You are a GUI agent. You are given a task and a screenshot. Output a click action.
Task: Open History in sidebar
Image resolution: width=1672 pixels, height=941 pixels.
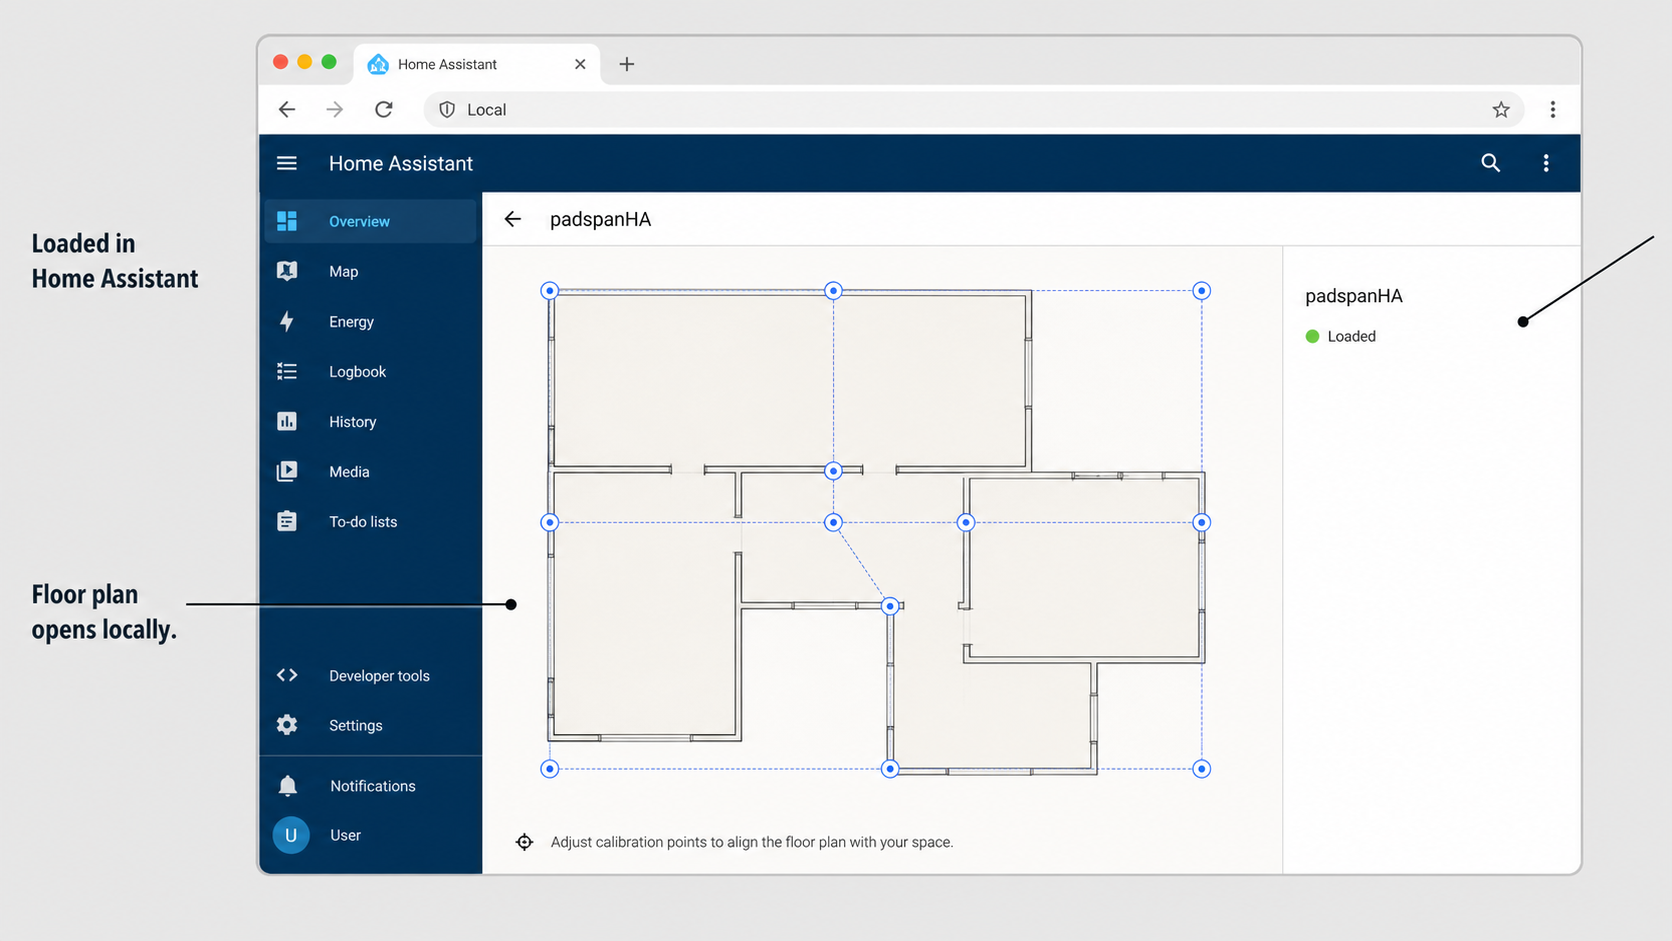(x=371, y=421)
